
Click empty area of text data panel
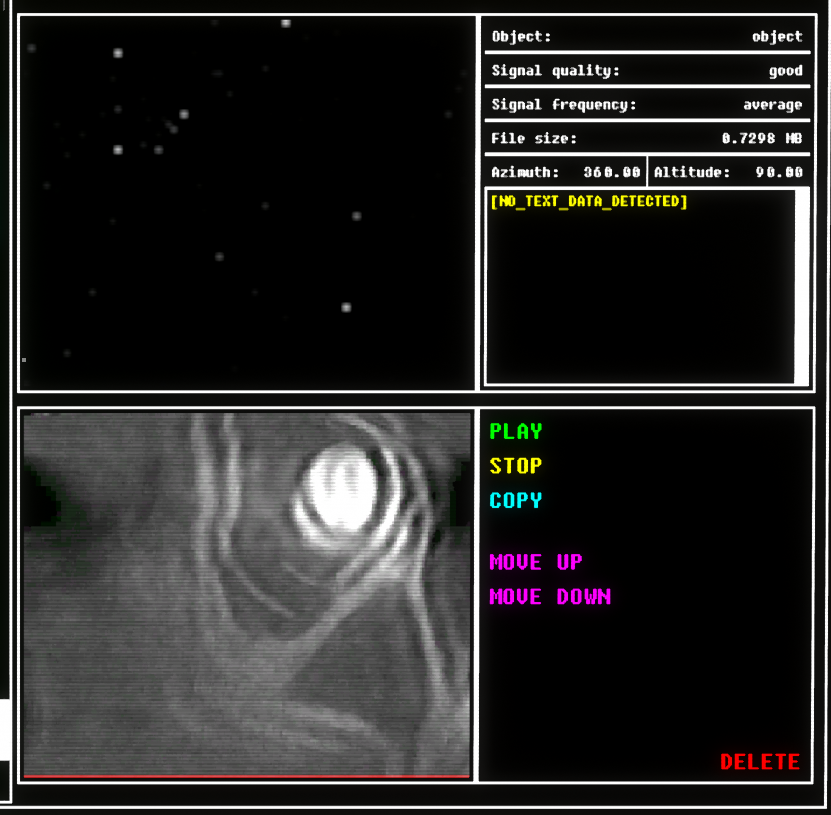click(x=640, y=300)
